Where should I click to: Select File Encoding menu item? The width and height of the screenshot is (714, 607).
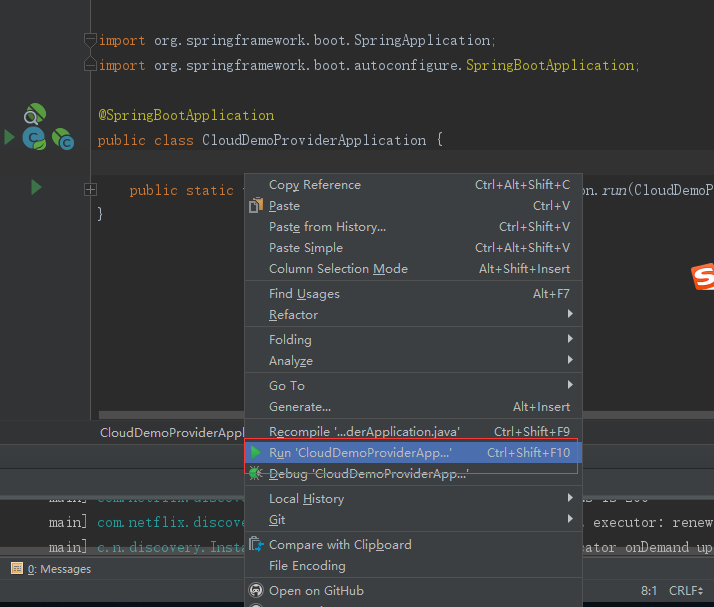(x=413, y=565)
